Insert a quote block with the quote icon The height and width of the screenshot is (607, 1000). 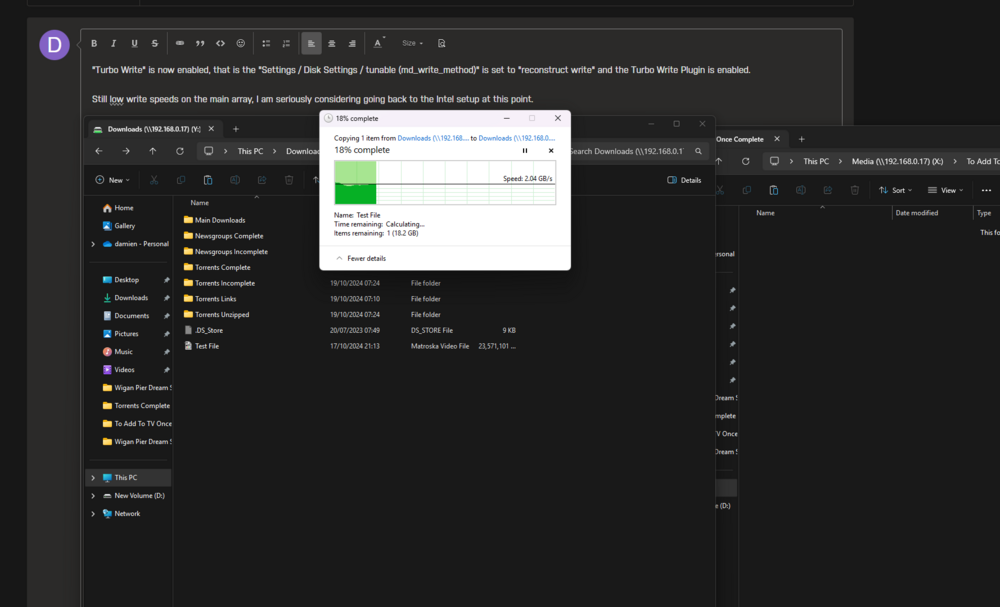[x=200, y=43]
